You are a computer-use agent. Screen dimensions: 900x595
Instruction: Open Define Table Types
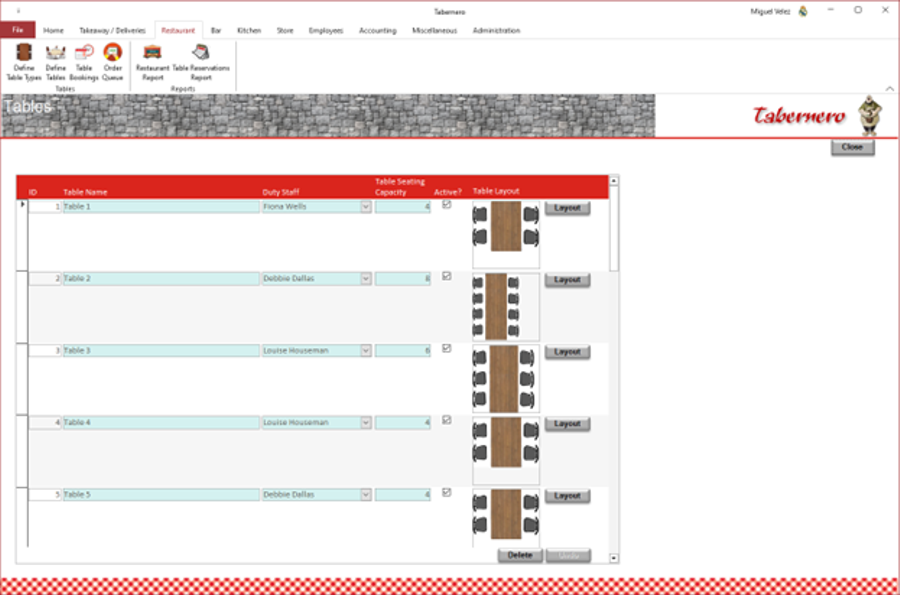pos(24,62)
